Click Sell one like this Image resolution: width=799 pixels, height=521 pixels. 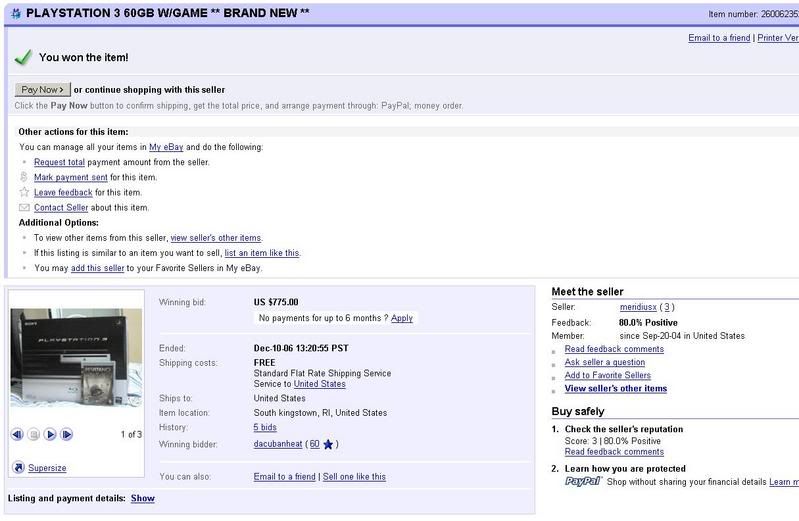point(354,477)
